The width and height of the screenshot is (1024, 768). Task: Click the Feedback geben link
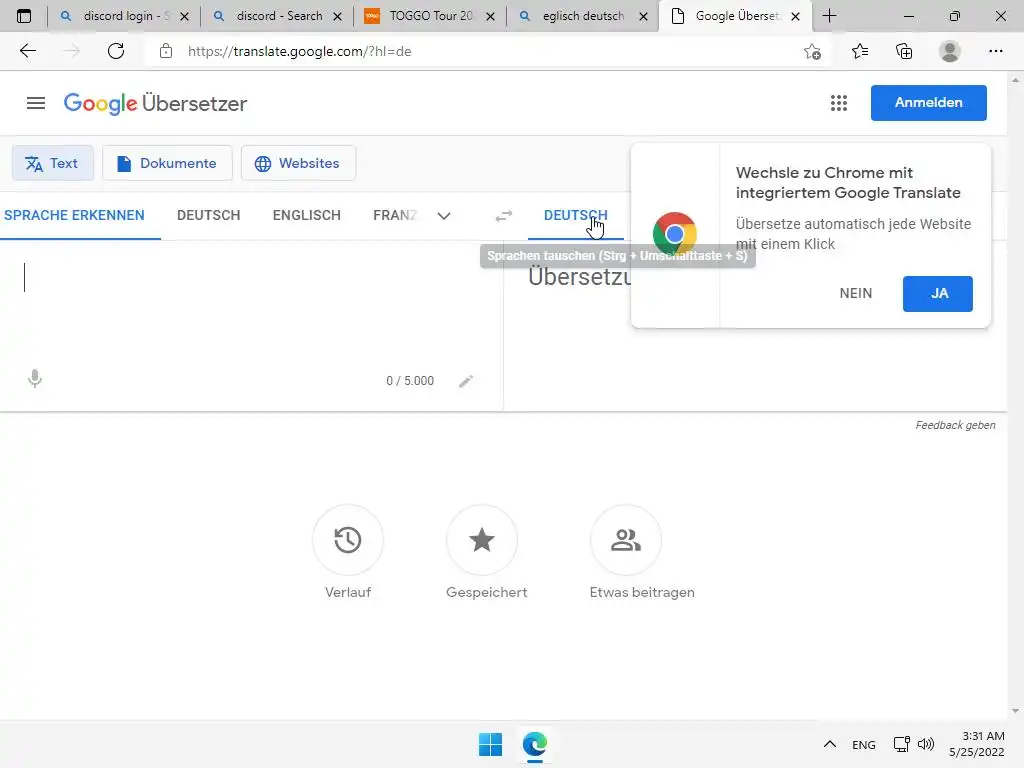click(955, 425)
